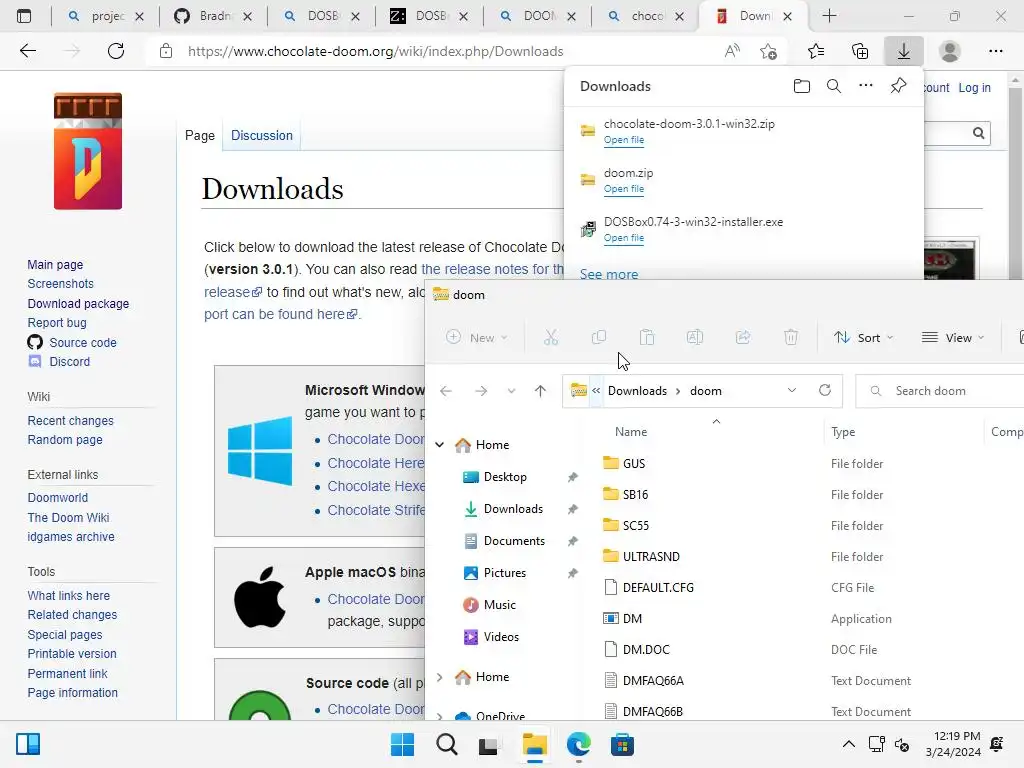Click the browser Back arrow
This screenshot has width=1024, height=768.
click(x=28, y=51)
